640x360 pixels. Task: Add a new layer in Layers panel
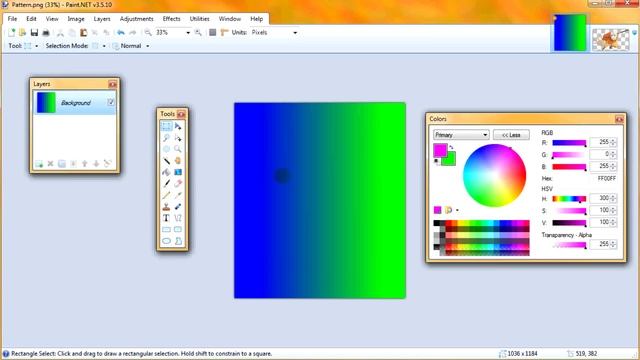tap(39, 164)
